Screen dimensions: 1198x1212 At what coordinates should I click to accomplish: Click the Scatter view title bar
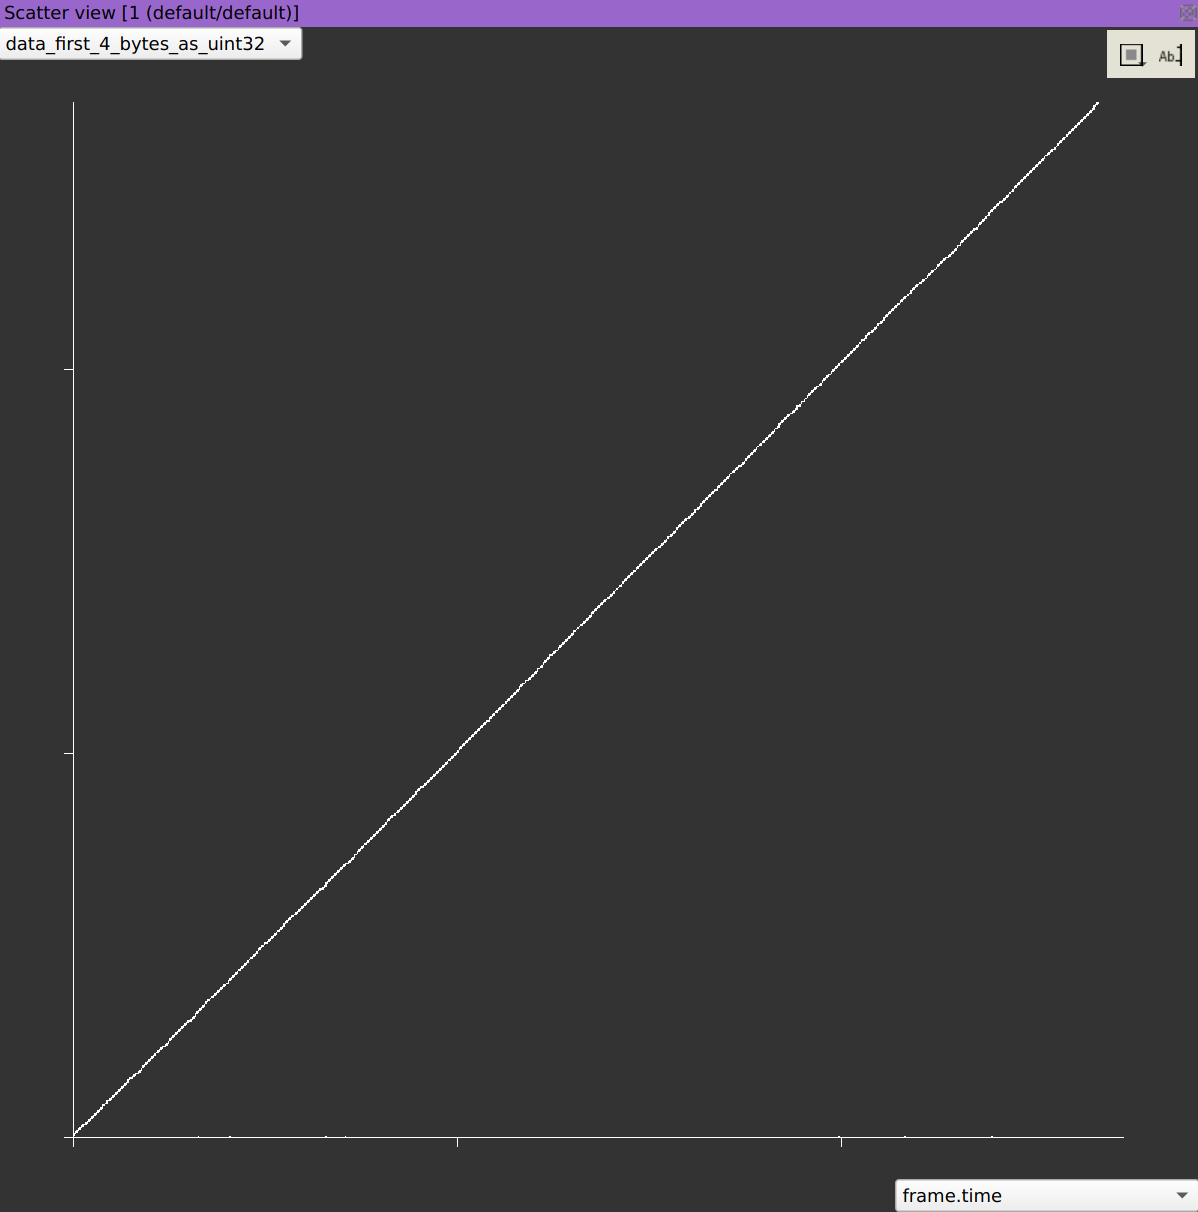click(x=600, y=13)
